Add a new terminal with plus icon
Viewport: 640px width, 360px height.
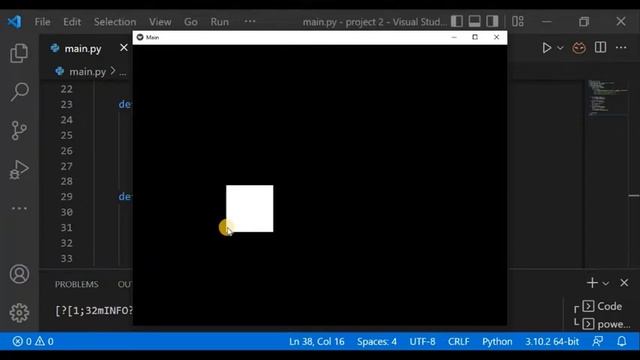(x=592, y=282)
